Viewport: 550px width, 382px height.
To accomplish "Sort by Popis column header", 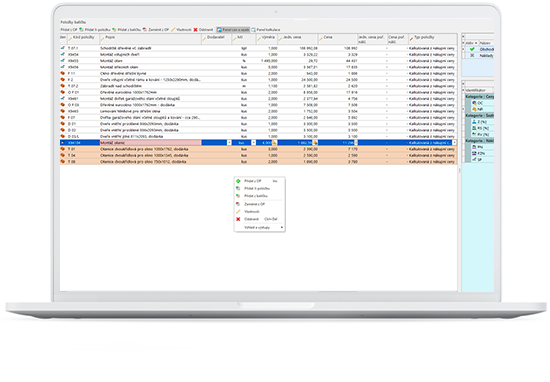I will [150, 39].
